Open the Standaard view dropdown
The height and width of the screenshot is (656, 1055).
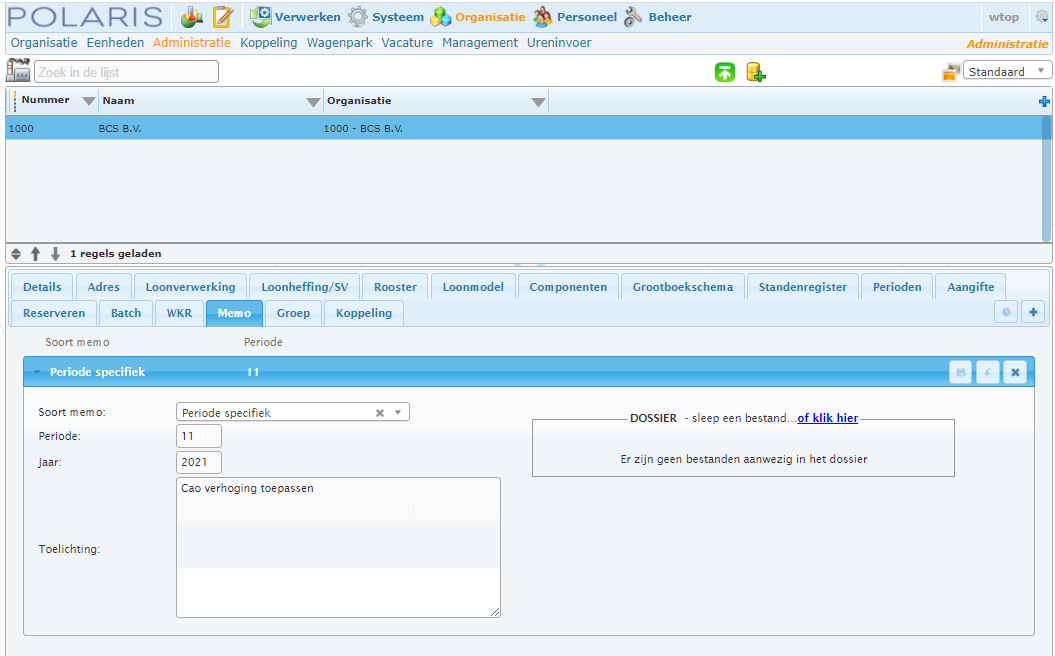[1007, 71]
